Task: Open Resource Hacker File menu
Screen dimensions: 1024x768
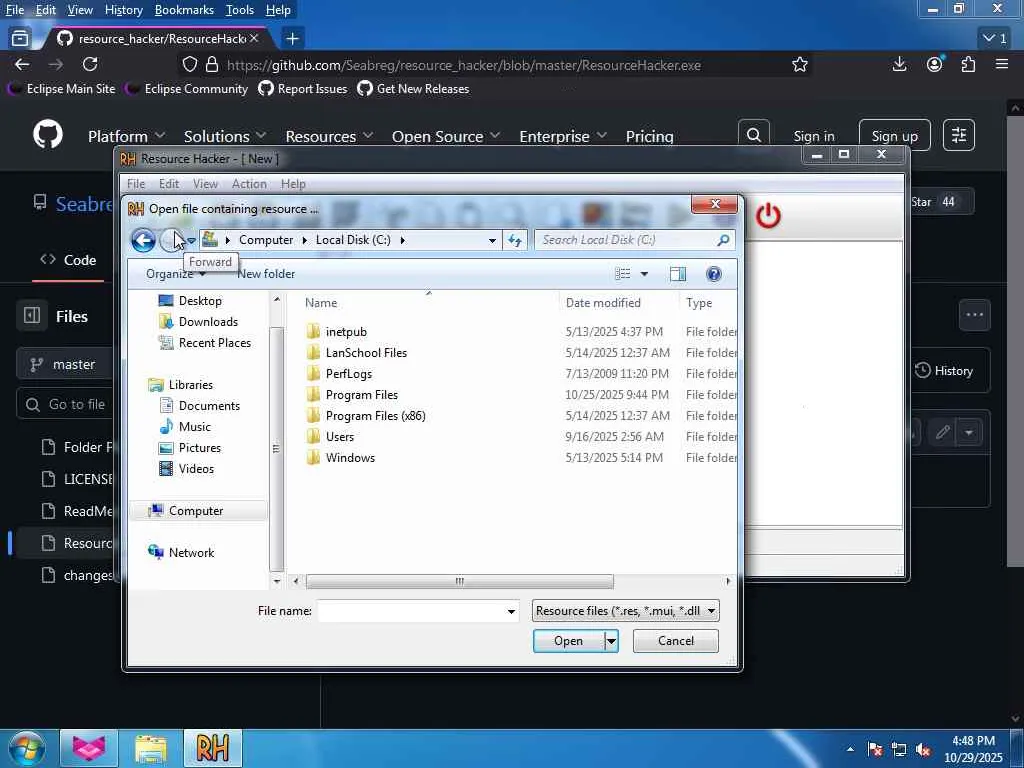Action: (x=136, y=184)
